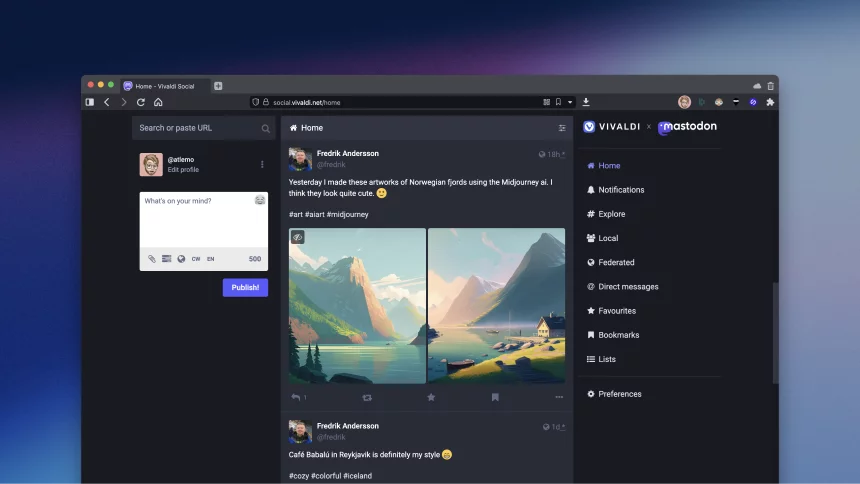The height and width of the screenshot is (484, 860).
Task: Click the Publish! button
Action: [x=245, y=288]
